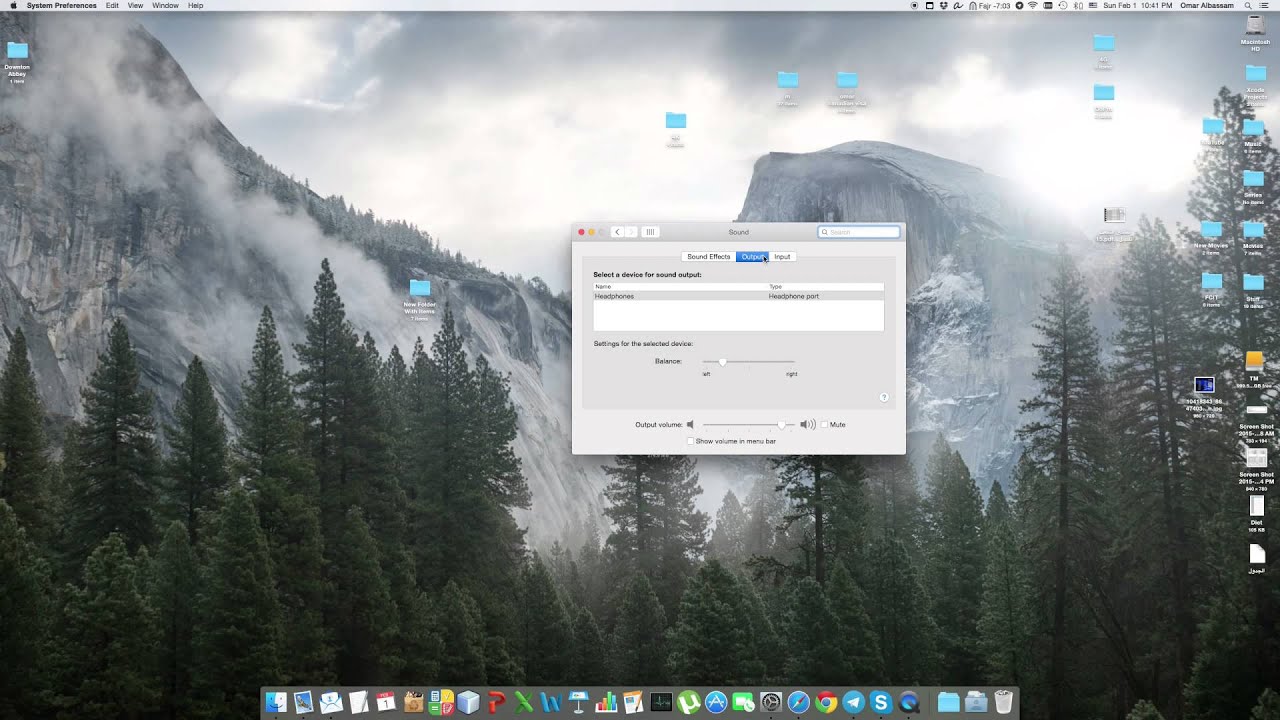Click the date and time in menu bar
Image resolution: width=1280 pixels, height=720 pixels.
coord(1138,6)
